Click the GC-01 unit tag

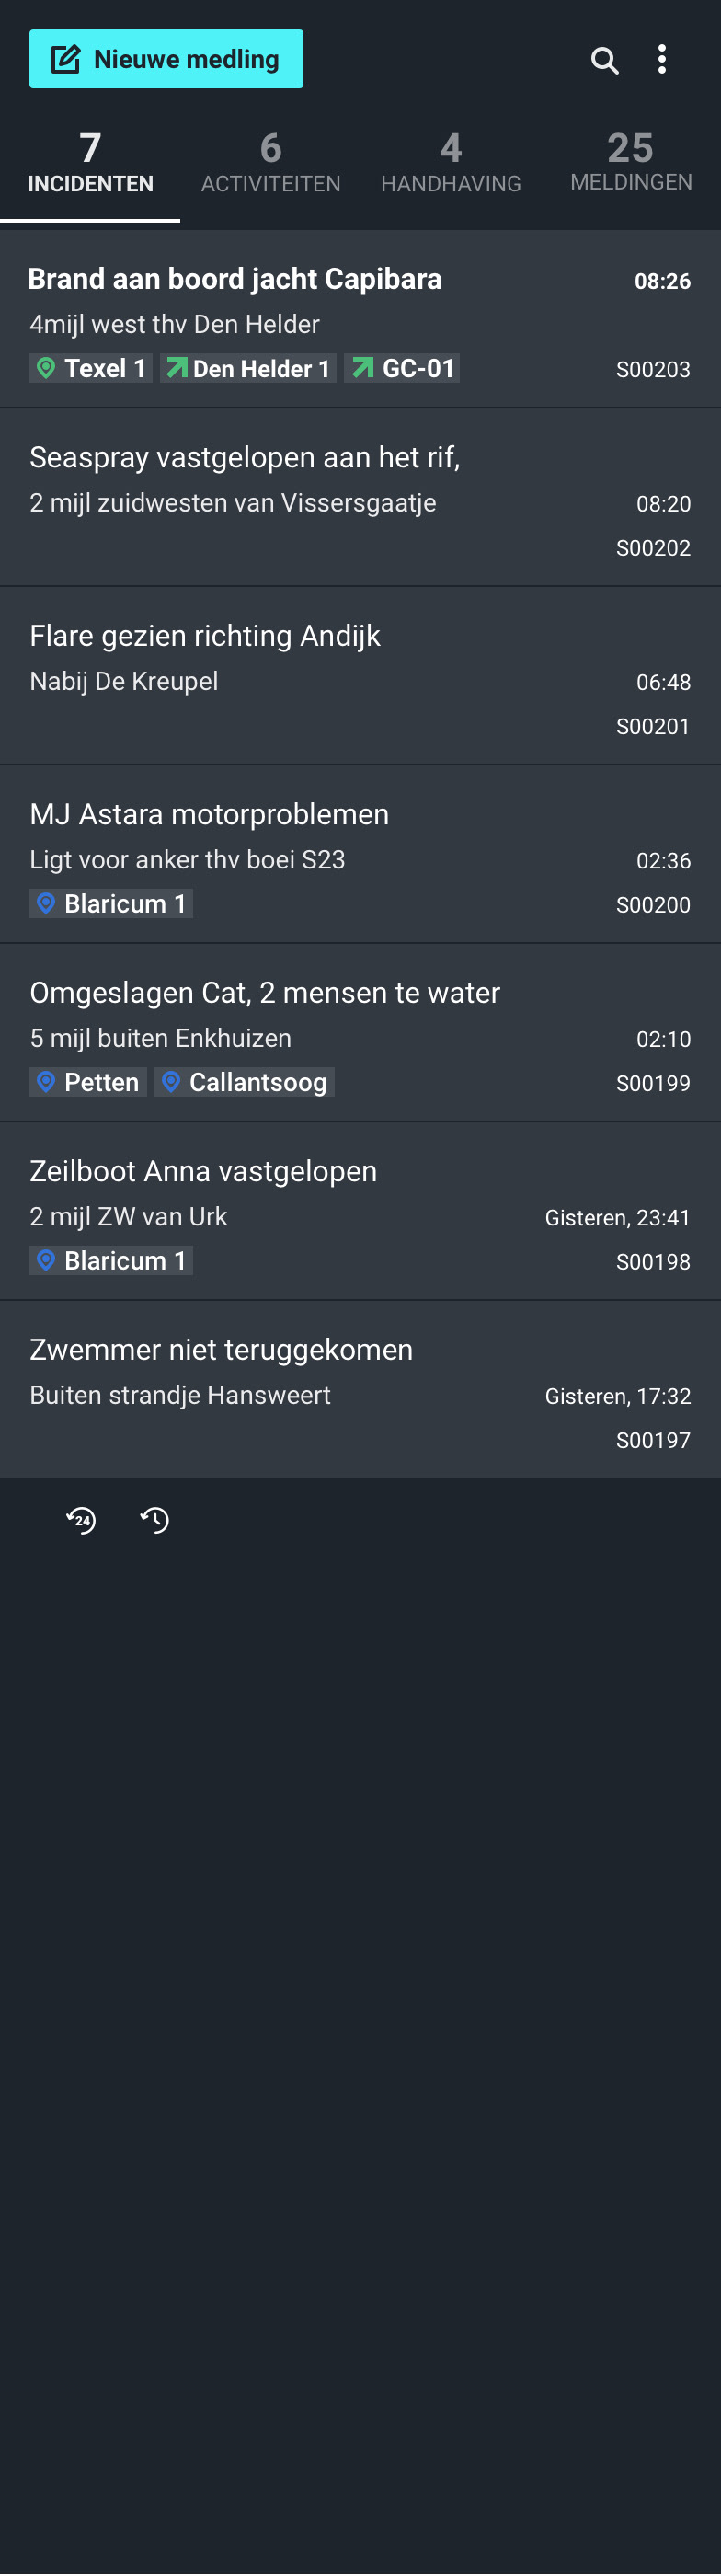click(402, 369)
